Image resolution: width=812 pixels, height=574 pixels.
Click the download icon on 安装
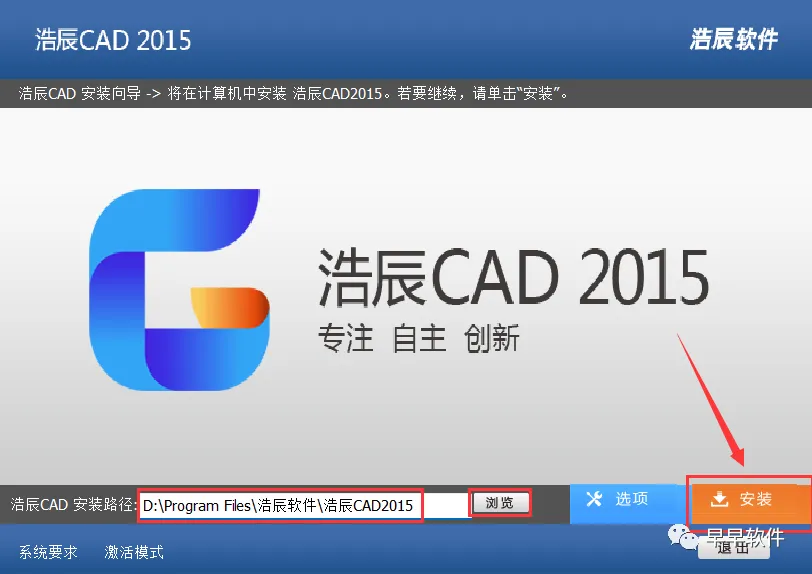coord(719,499)
